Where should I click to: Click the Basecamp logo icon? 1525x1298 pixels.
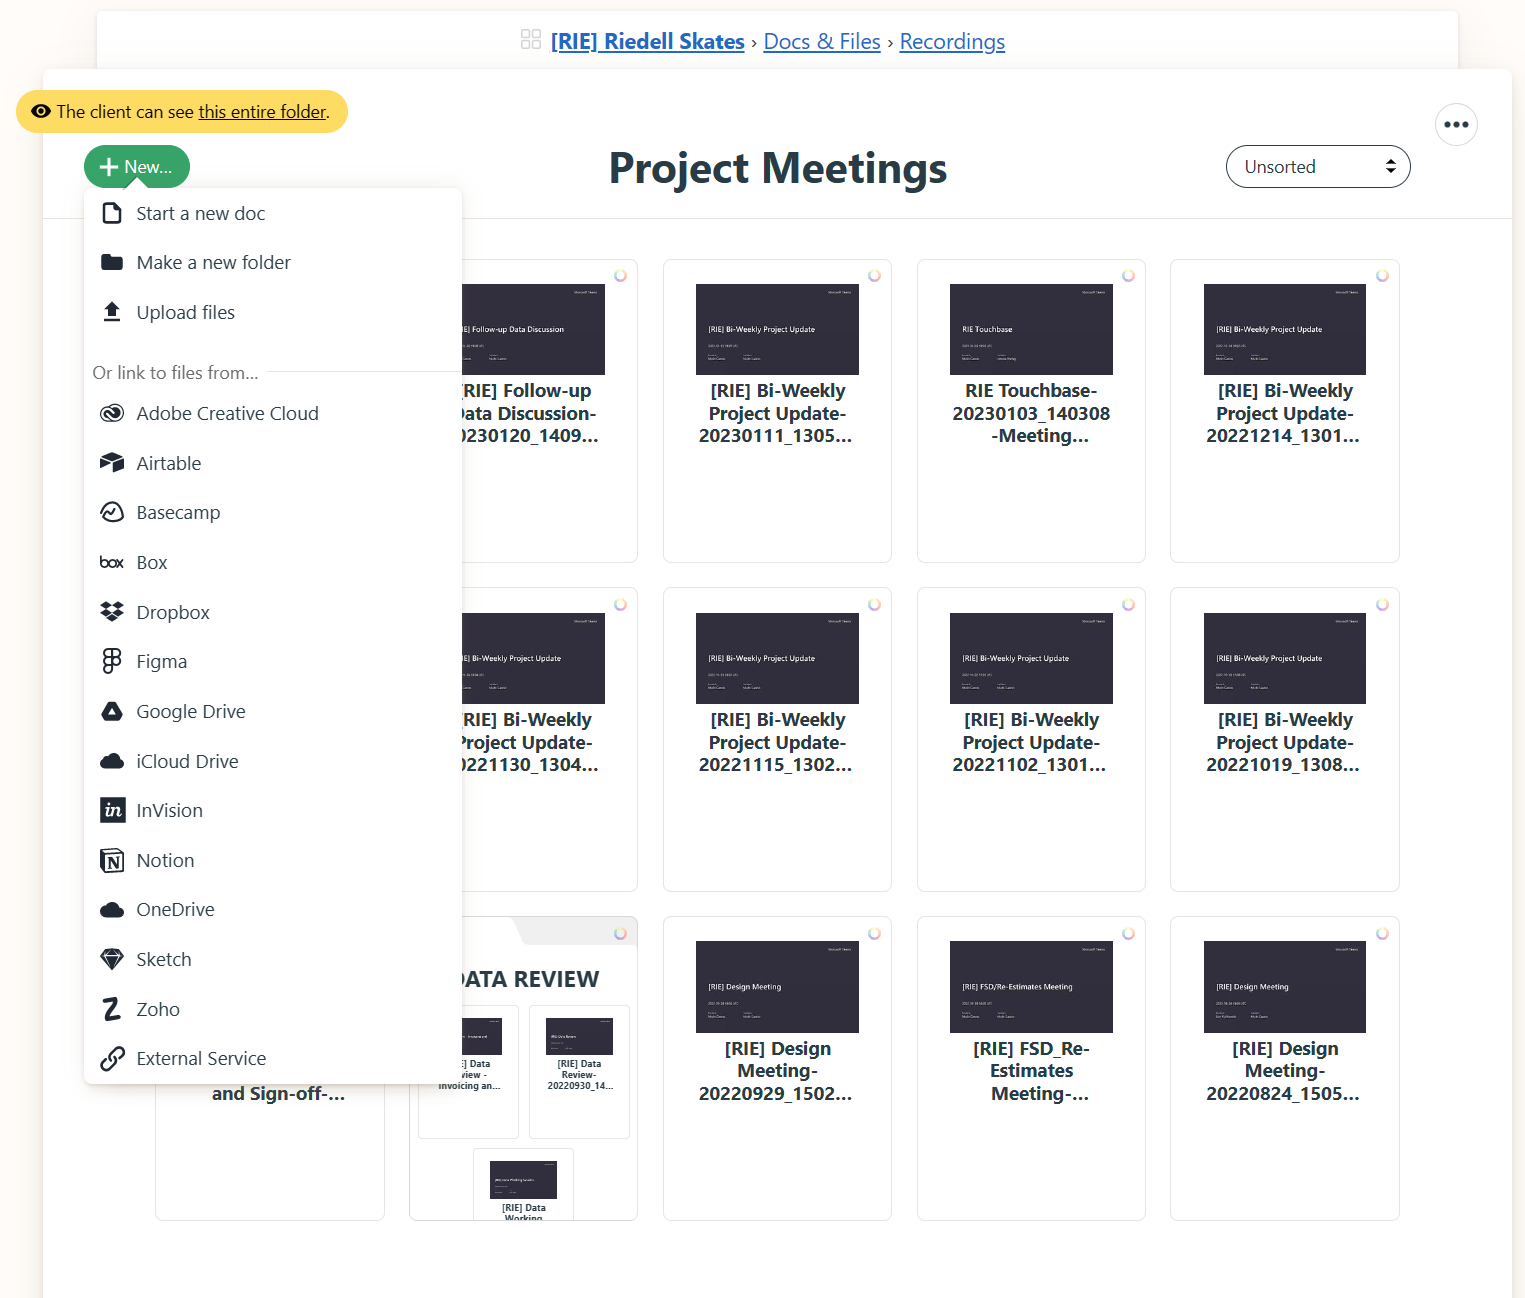(112, 512)
